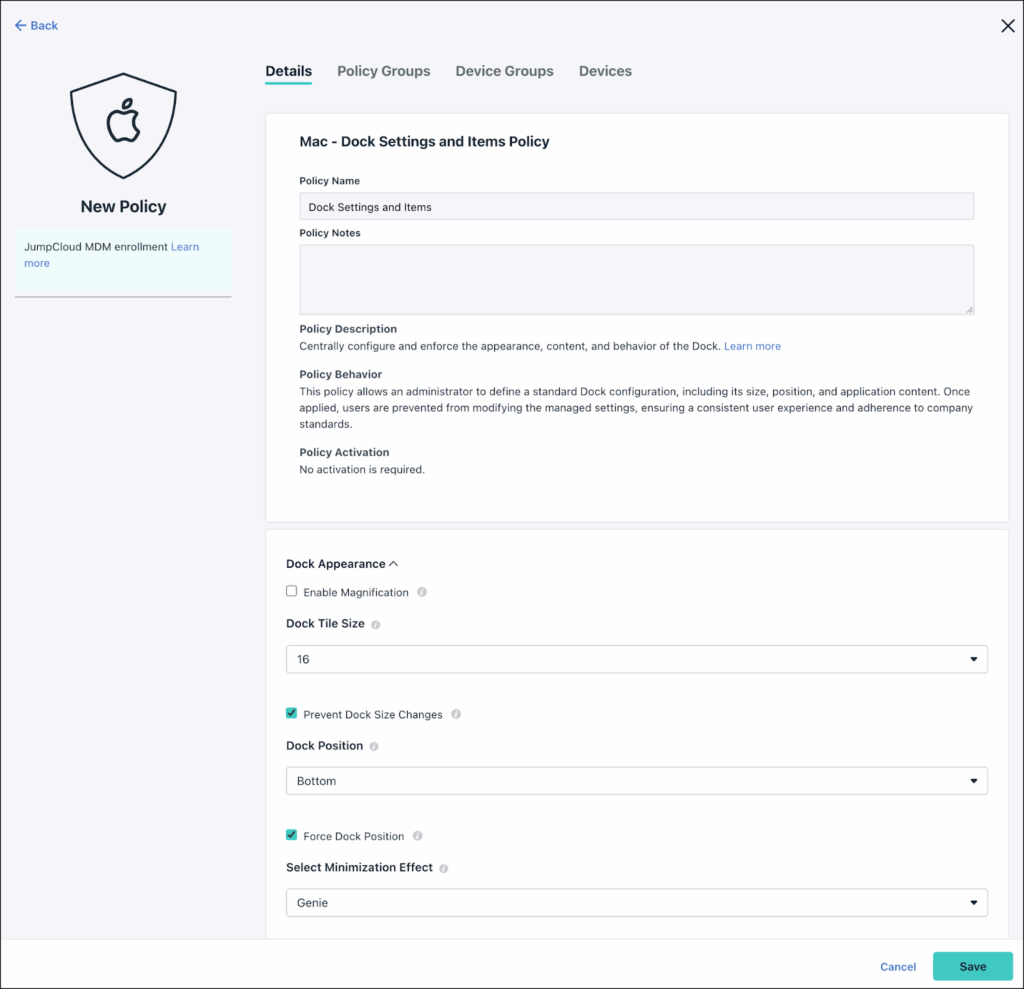Screen dimensions: 1024x989
Task: Click the Apple shield policy icon
Action: point(123,128)
